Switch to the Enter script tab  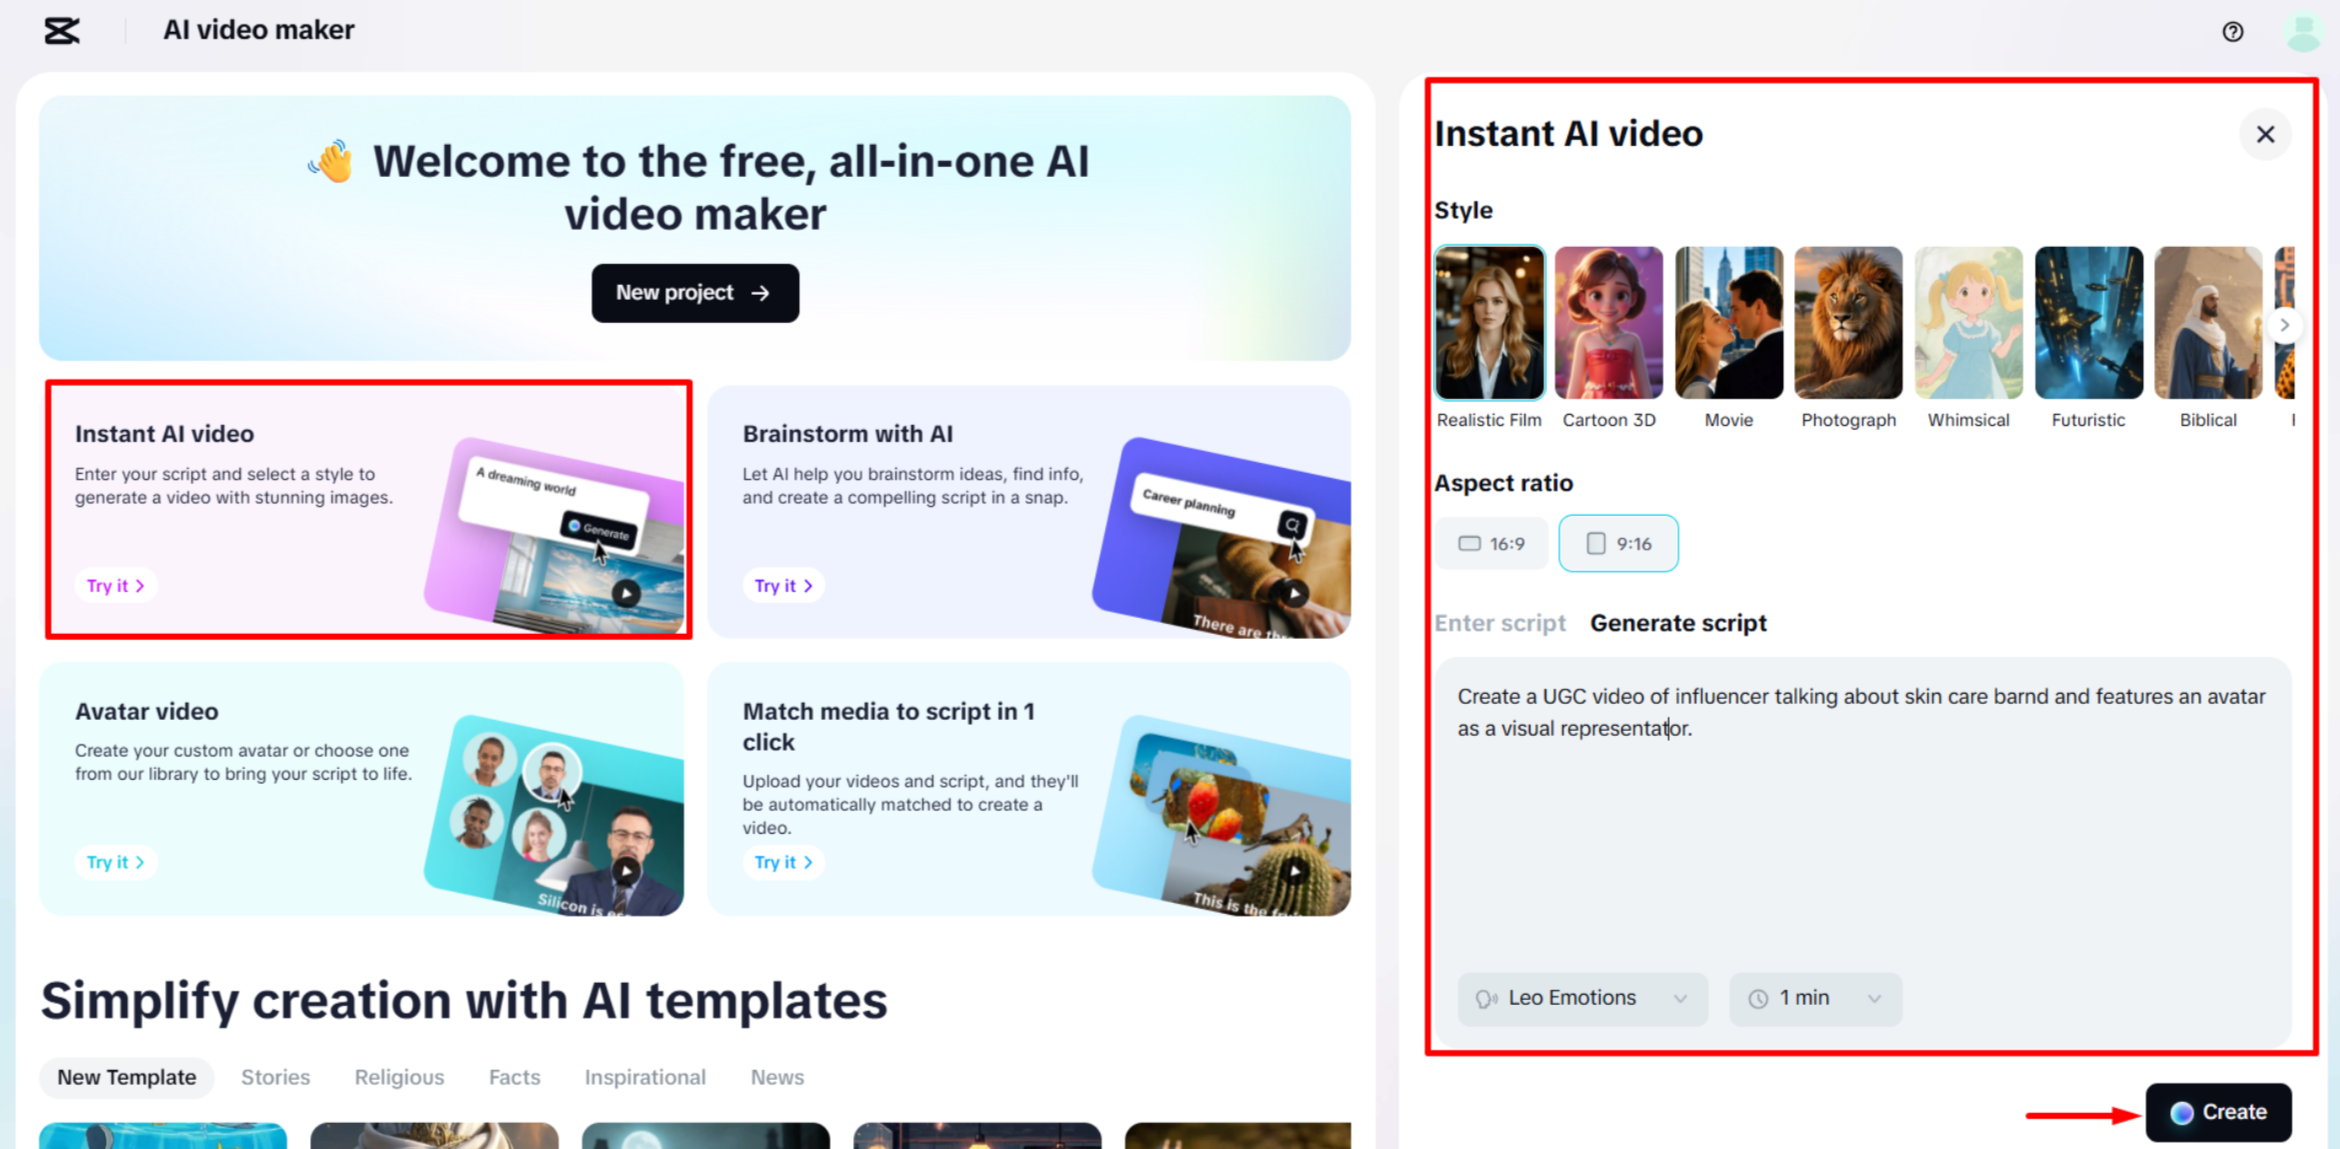1500,623
